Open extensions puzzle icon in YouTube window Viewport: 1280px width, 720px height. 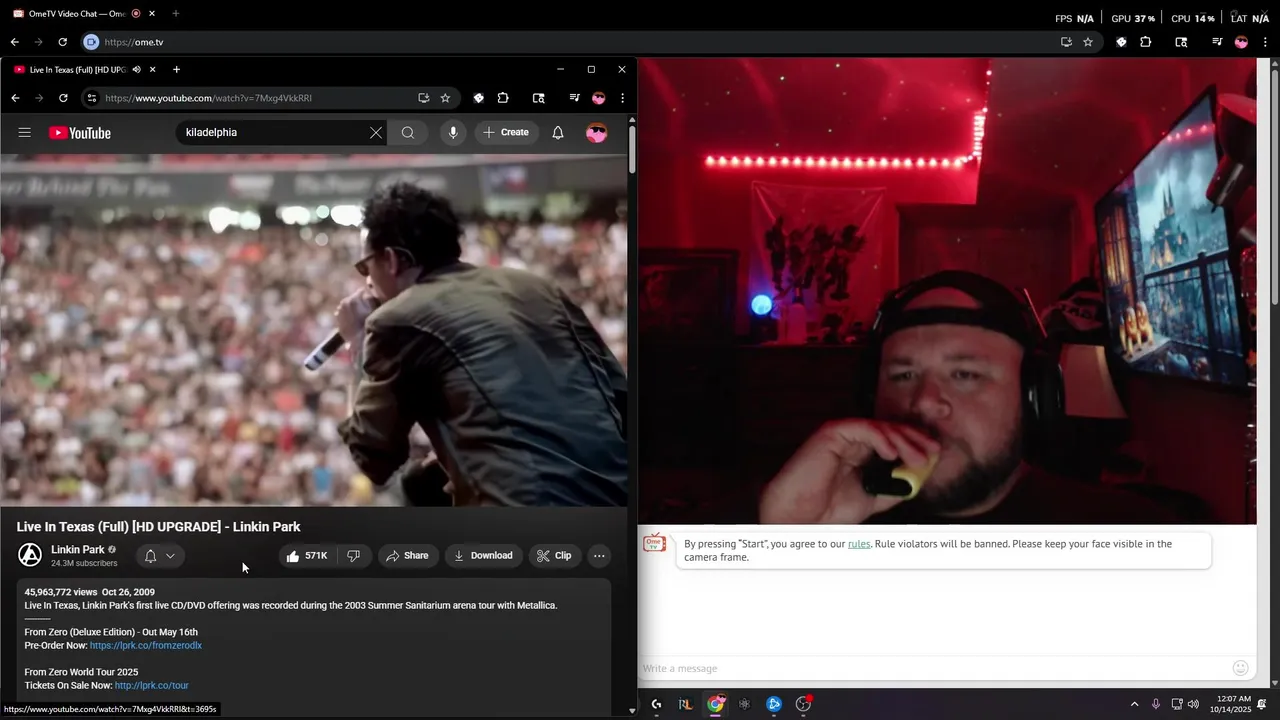(503, 98)
